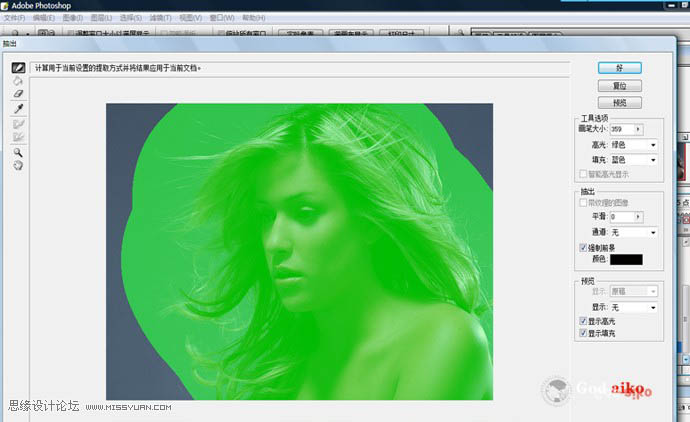Viewport: 690px width, 422px height.
Task: Select the Eyedropper tool
Action: tap(18, 107)
